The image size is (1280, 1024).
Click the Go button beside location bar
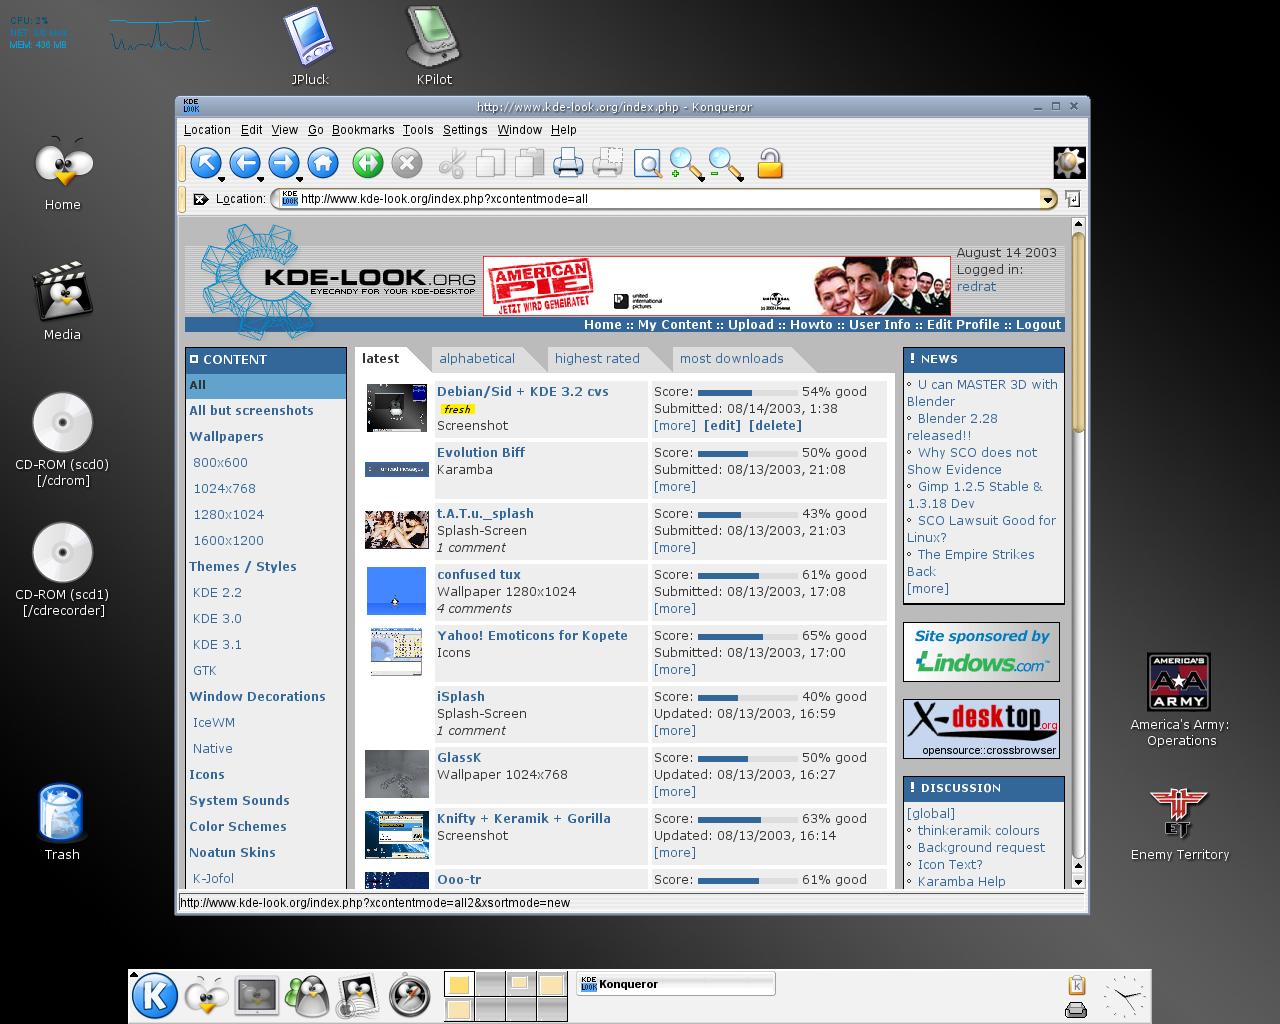1072,199
